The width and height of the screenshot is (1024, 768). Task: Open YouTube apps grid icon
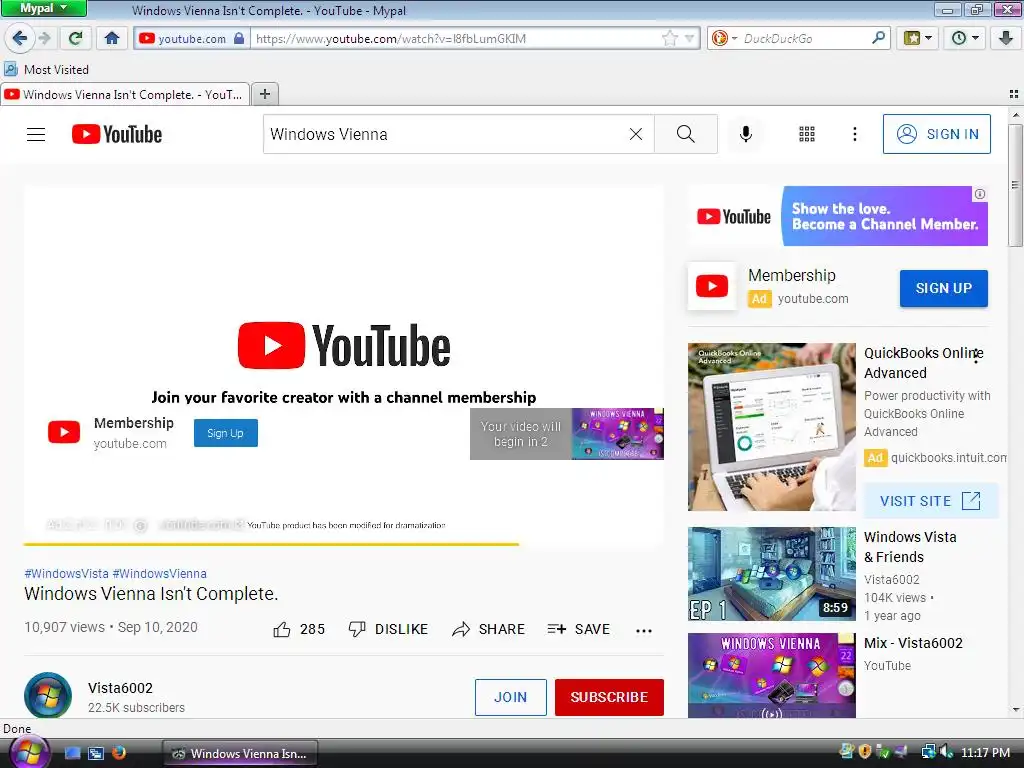click(807, 135)
